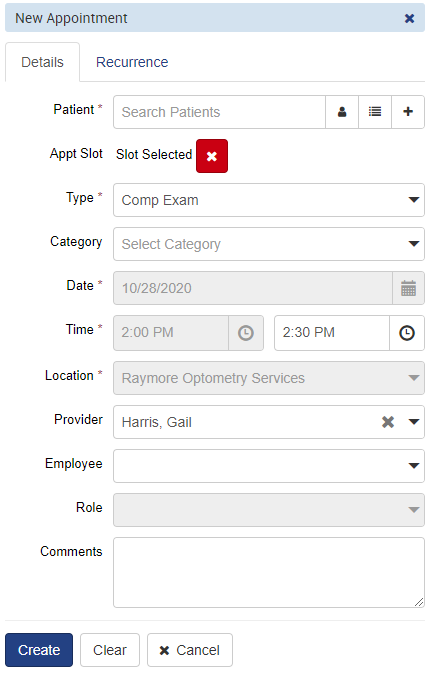
Task: Open the date calendar picker icon
Action: pyautogui.click(x=408, y=288)
